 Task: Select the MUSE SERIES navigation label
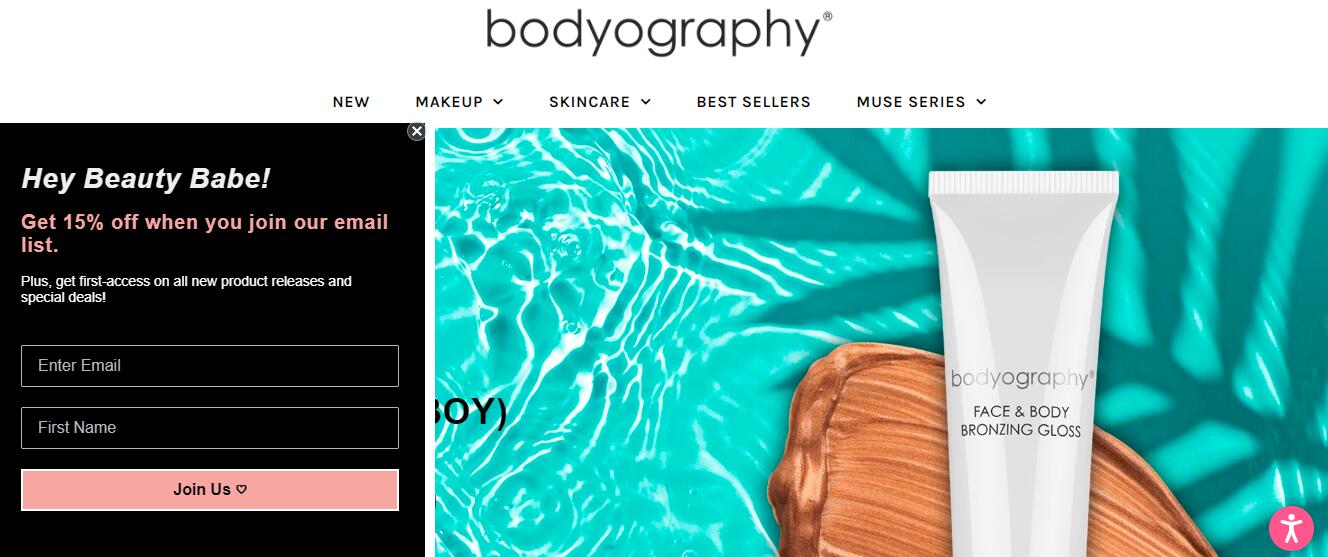[911, 102]
